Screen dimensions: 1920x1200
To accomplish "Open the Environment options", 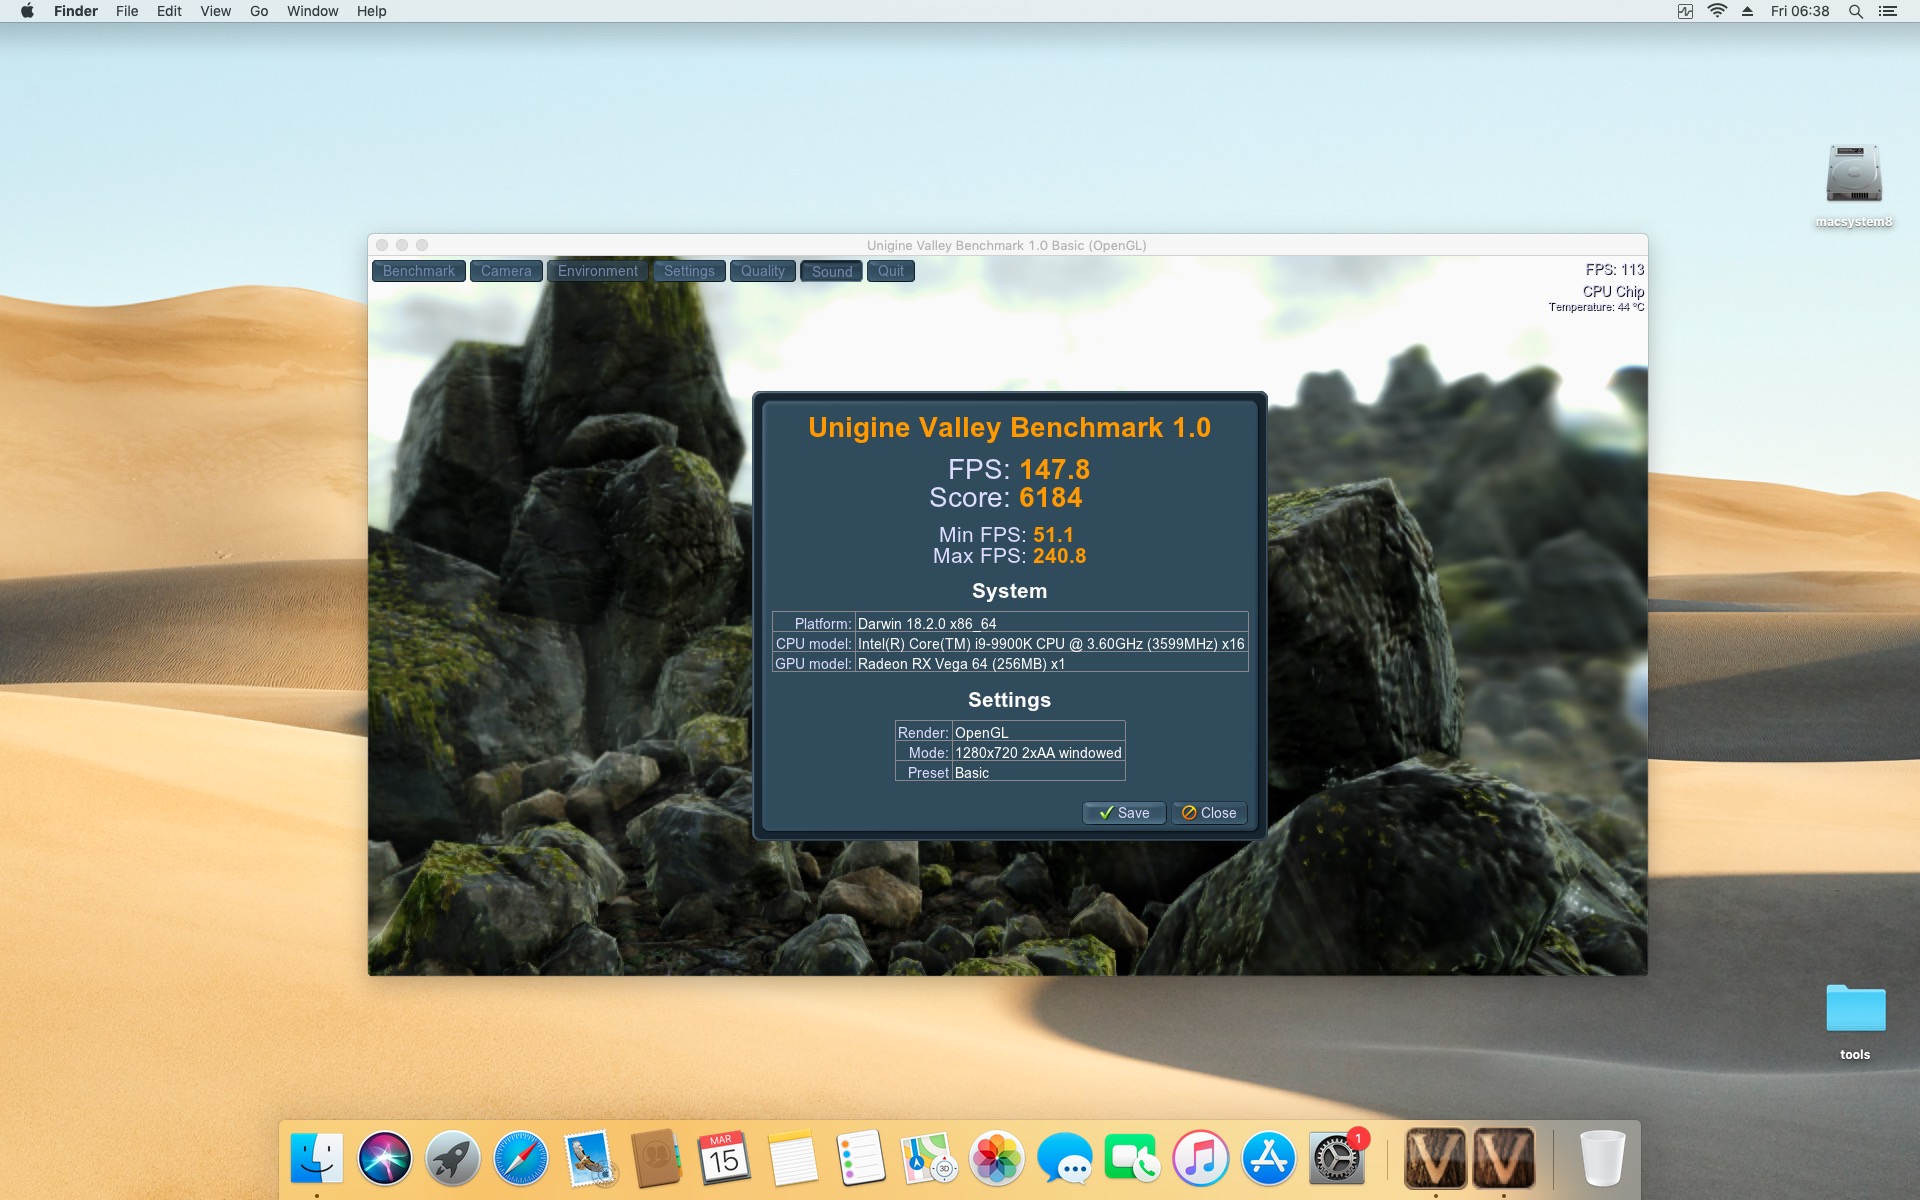I will [597, 271].
